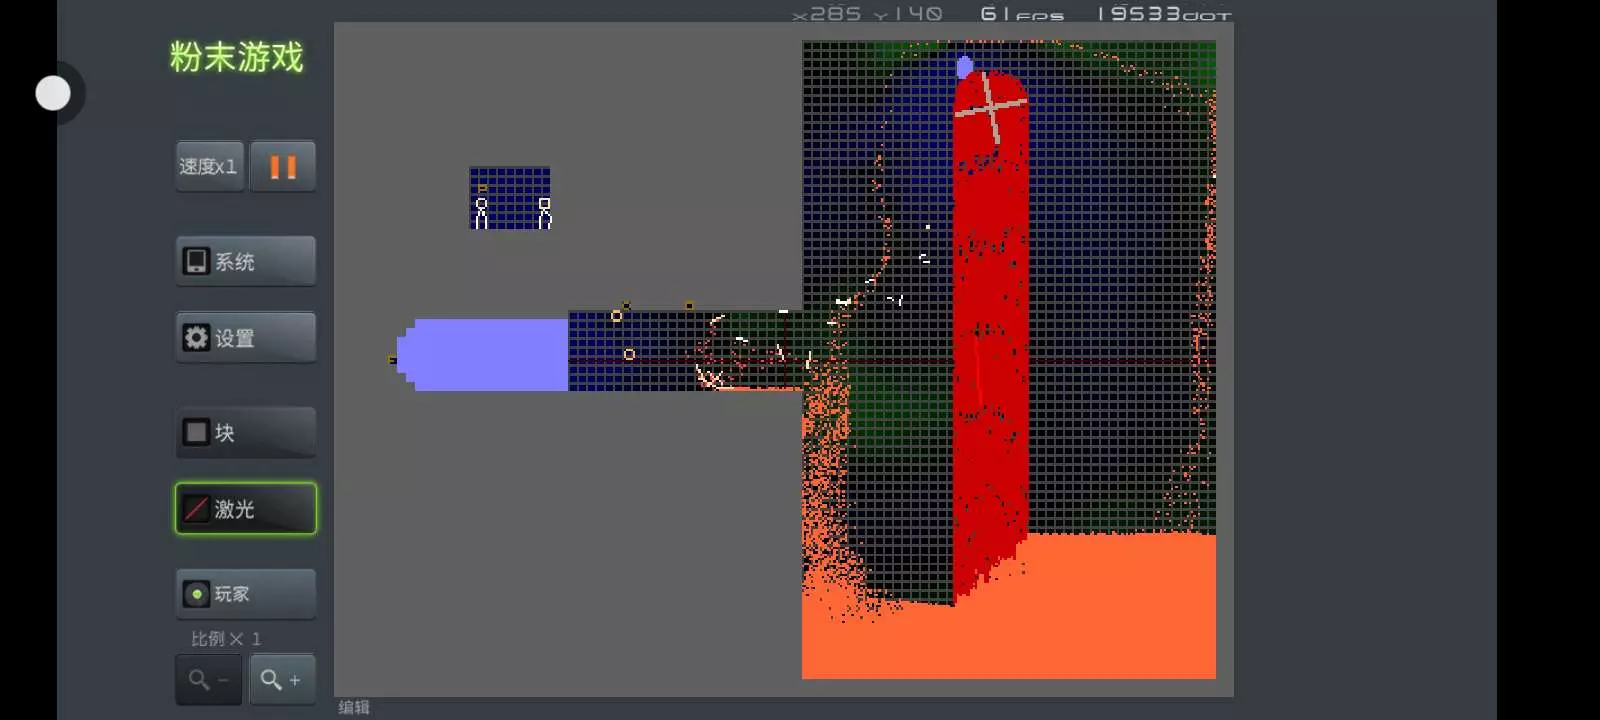The image size is (1600, 720).
Task: Open the 系统 system menu
Action: (246, 261)
